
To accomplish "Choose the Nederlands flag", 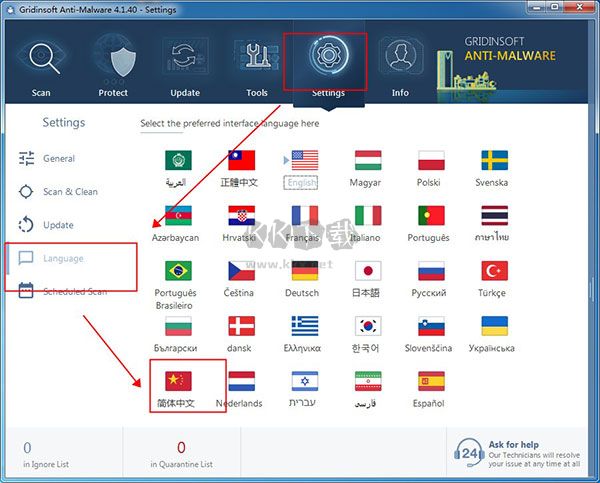I will (x=241, y=381).
